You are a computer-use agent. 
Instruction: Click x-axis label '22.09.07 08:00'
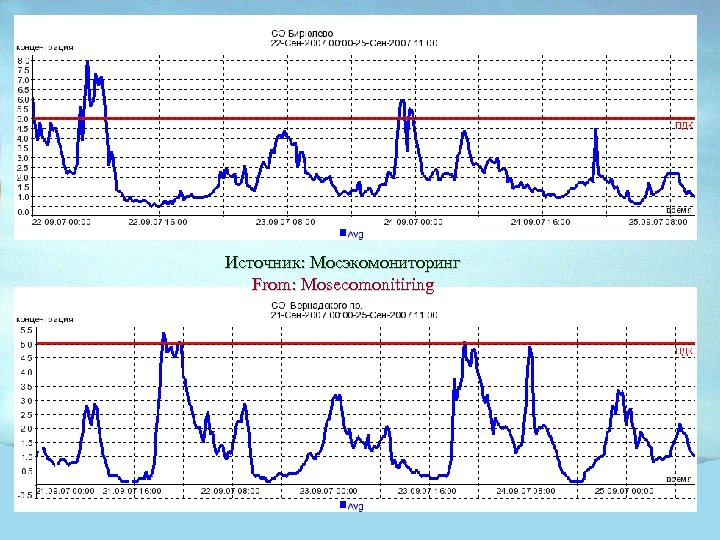230,491
